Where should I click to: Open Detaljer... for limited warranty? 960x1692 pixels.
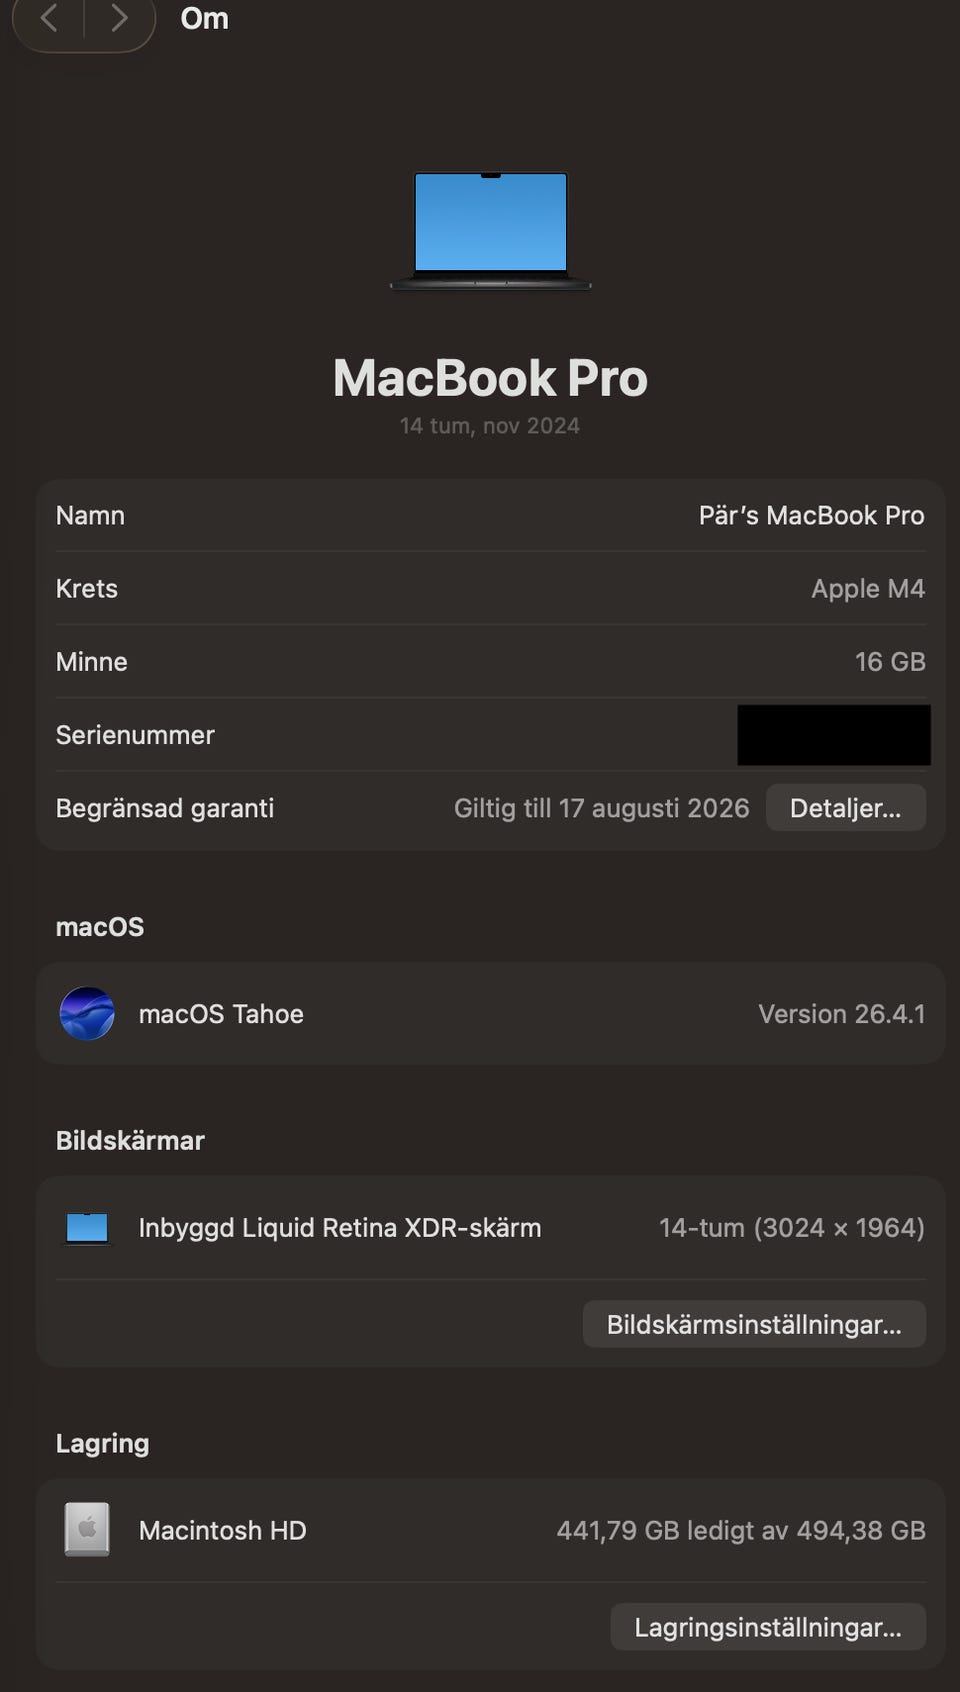(x=845, y=808)
